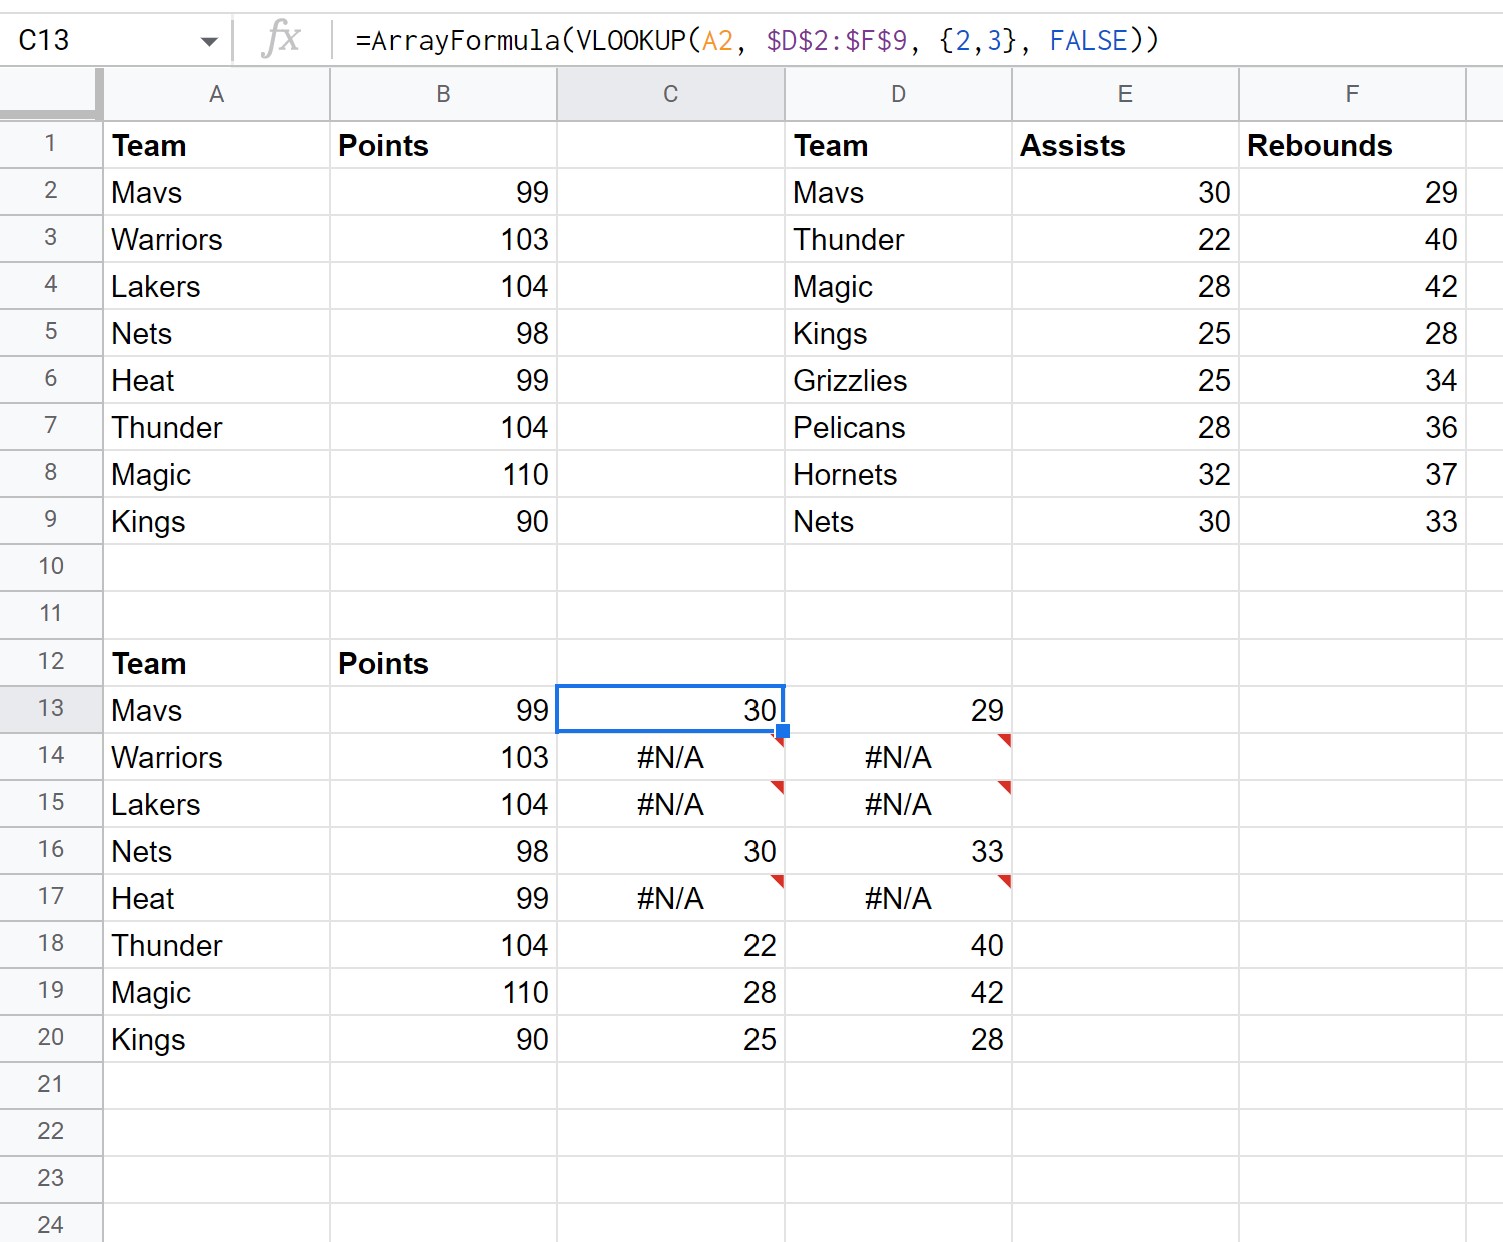Click #N/A error cell in C14
The image size is (1503, 1242).
tap(671, 757)
